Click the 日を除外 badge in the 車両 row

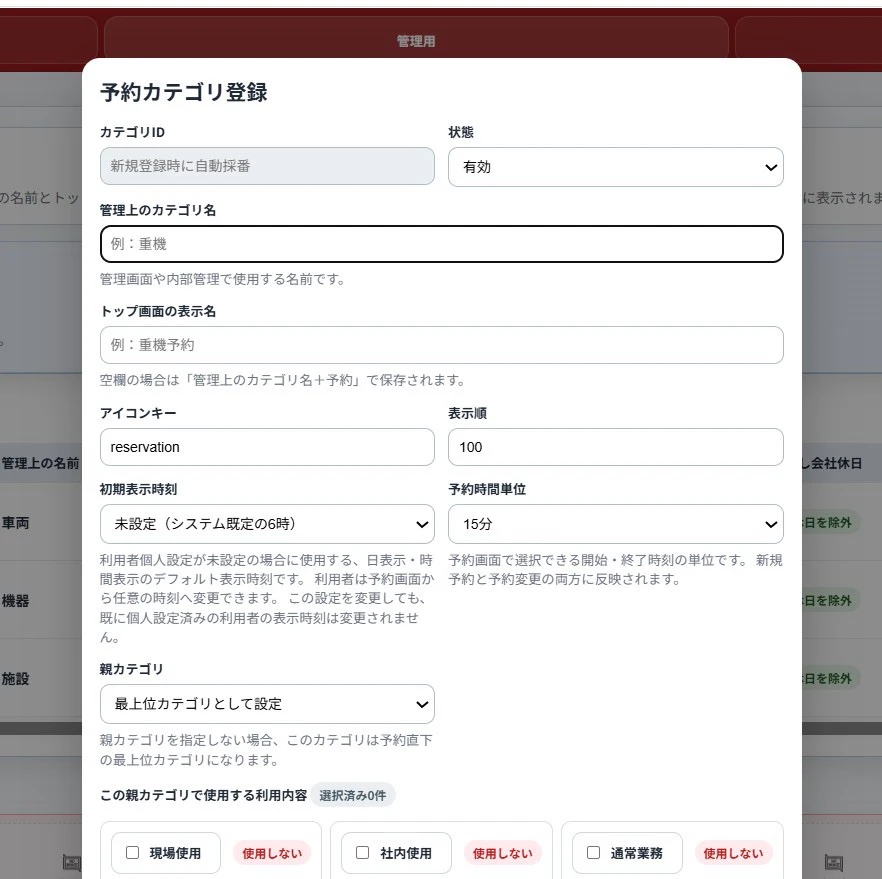click(831, 522)
